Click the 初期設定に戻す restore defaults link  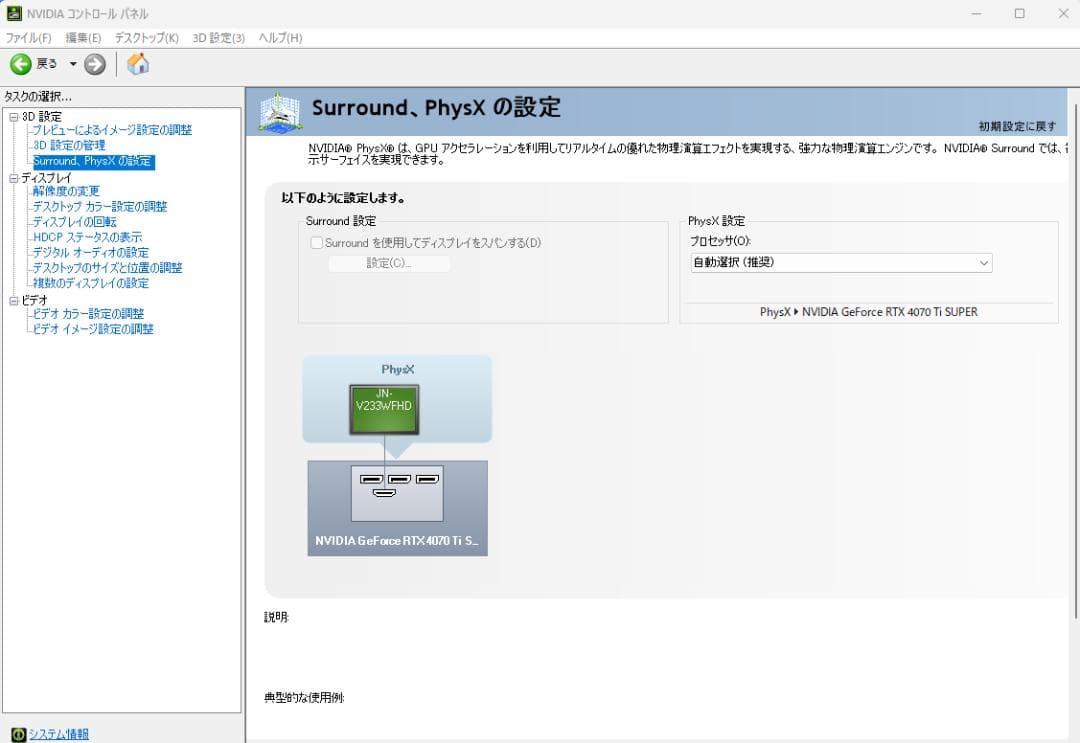[1016, 126]
